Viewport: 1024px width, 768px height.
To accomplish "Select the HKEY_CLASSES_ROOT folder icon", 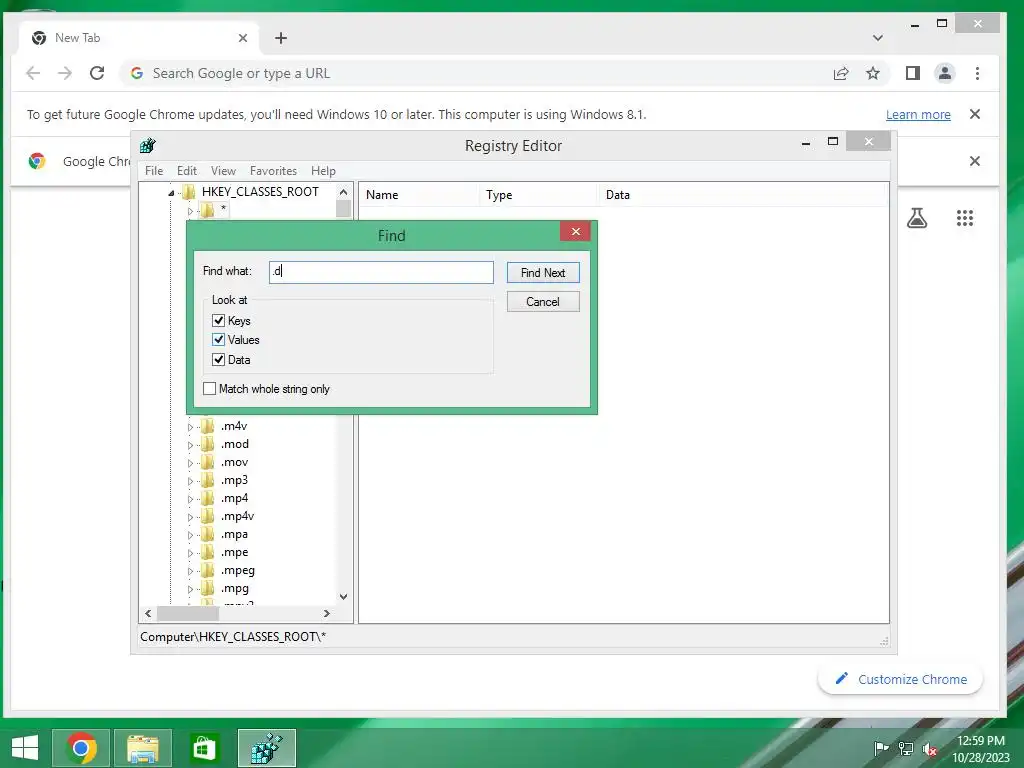I will point(189,191).
